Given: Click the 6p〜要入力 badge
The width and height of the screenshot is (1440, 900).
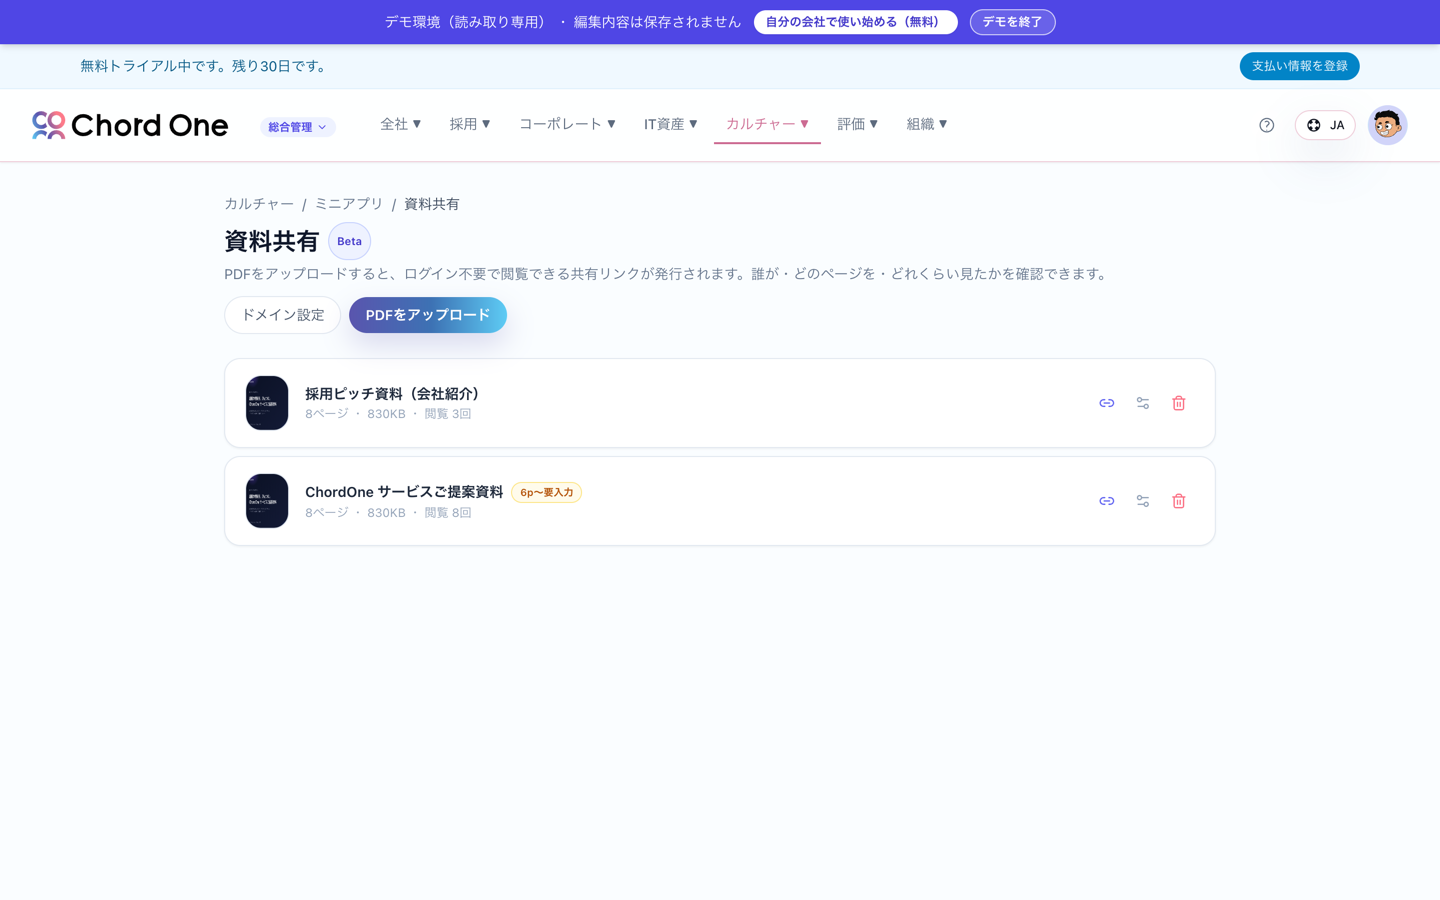Looking at the screenshot, I should pyautogui.click(x=546, y=492).
